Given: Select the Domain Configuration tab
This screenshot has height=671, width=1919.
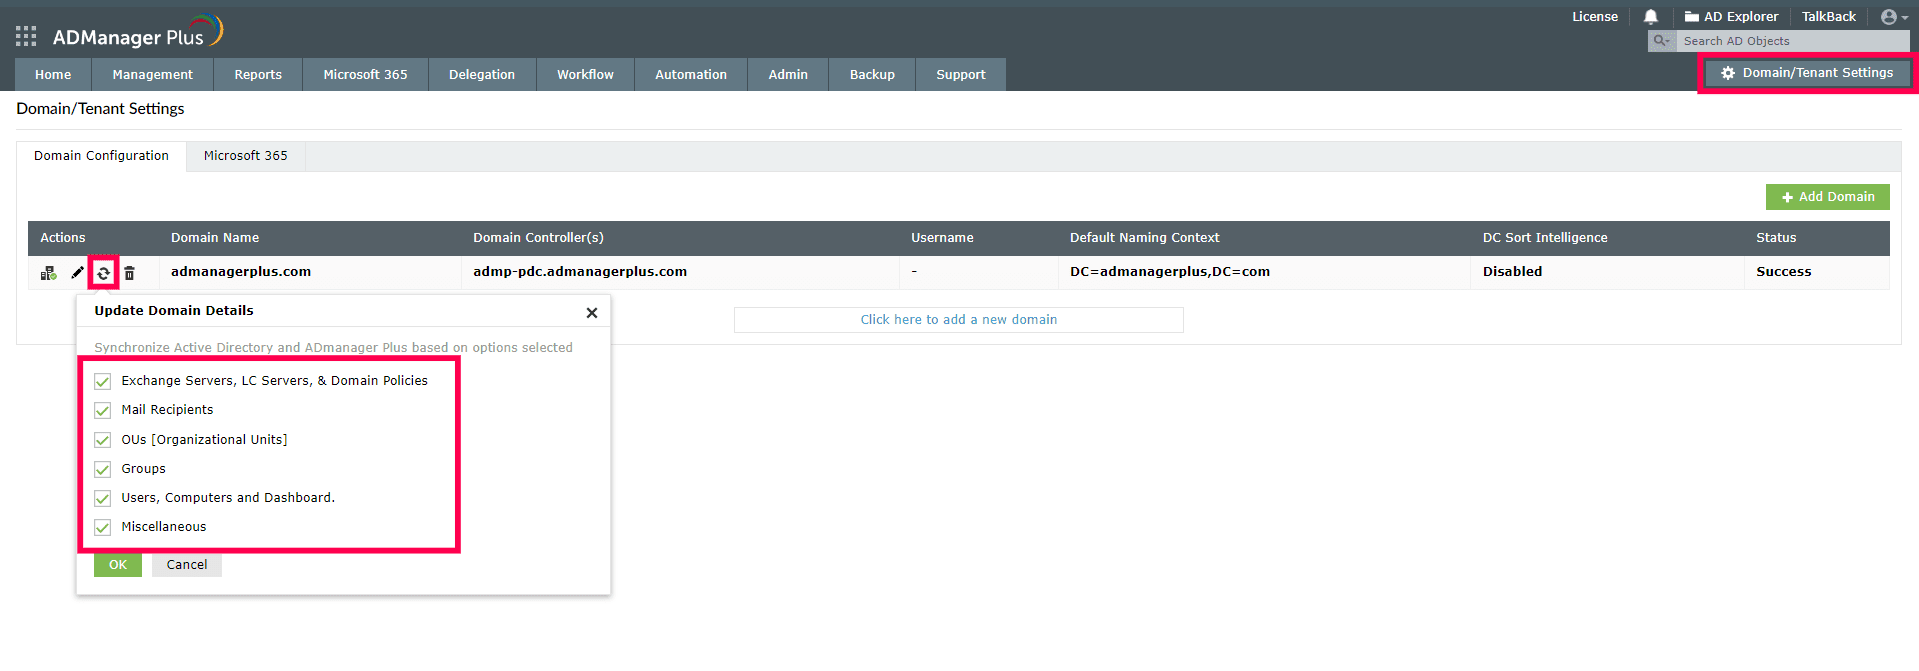Looking at the screenshot, I should pyautogui.click(x=101, y=156).
